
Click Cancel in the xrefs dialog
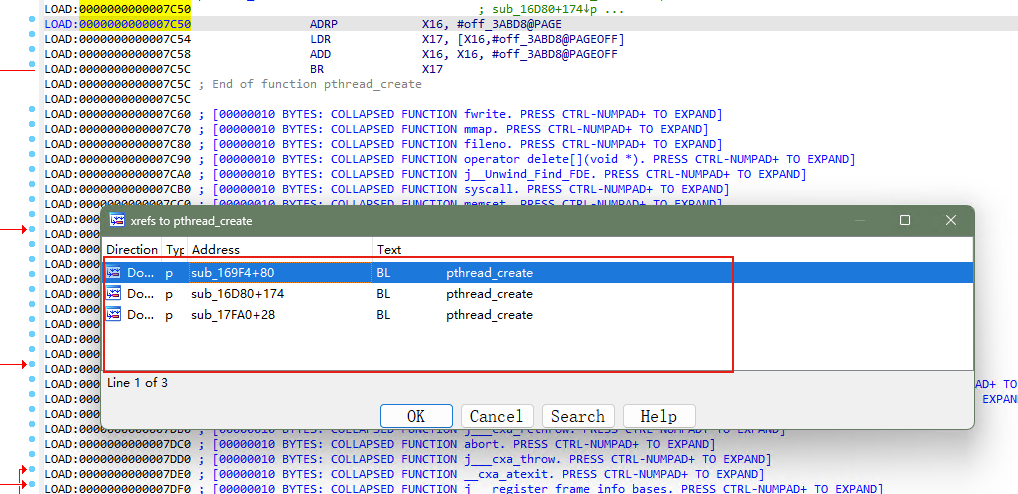[497, 416]
